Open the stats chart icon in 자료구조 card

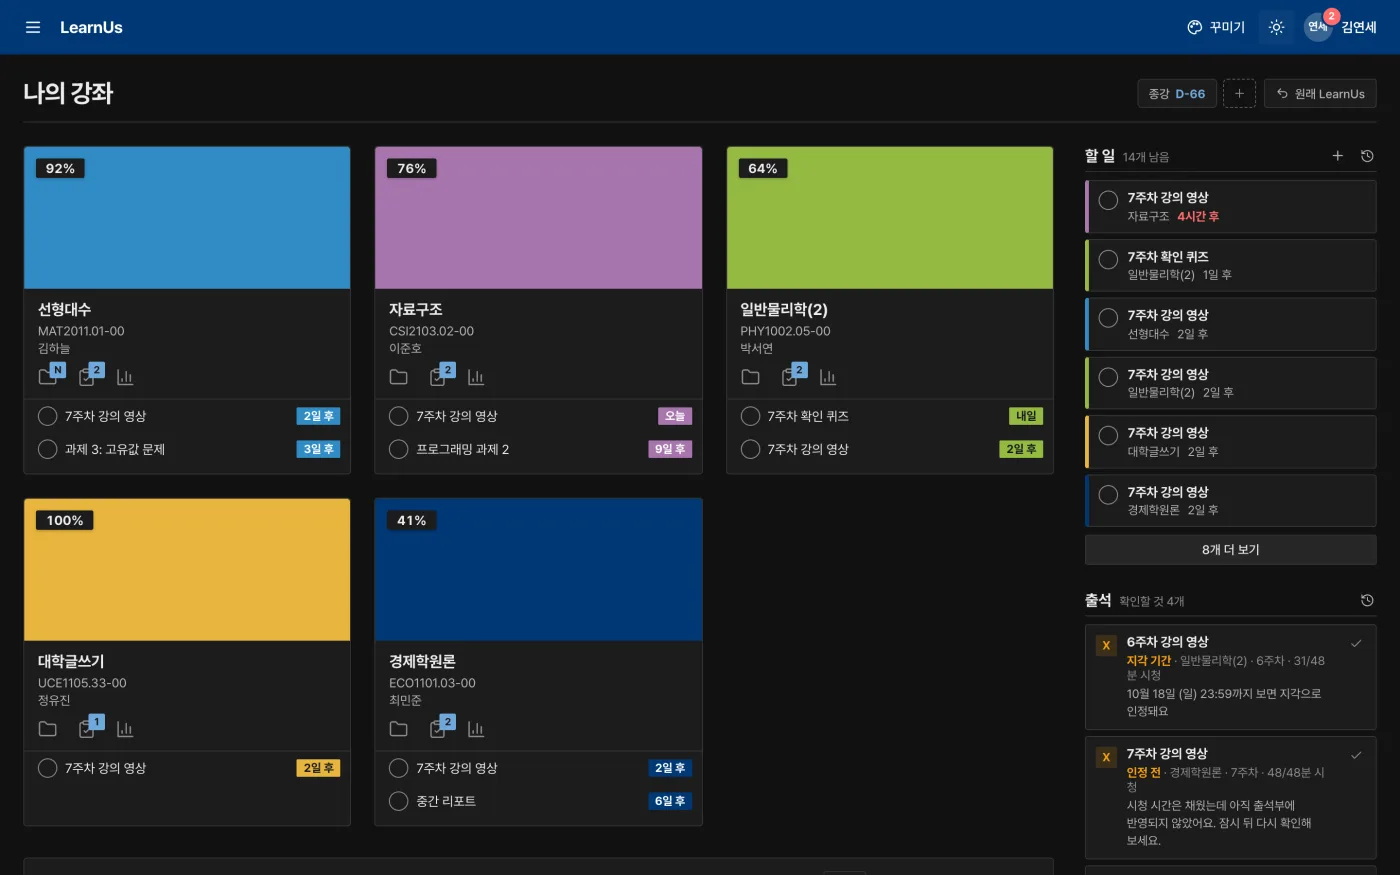[x=476, y=376]
